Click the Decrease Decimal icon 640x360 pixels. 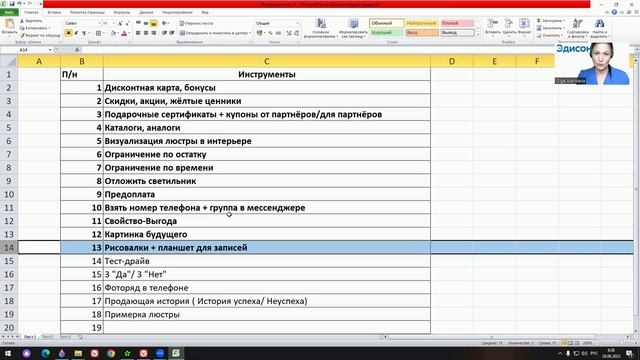296,33
